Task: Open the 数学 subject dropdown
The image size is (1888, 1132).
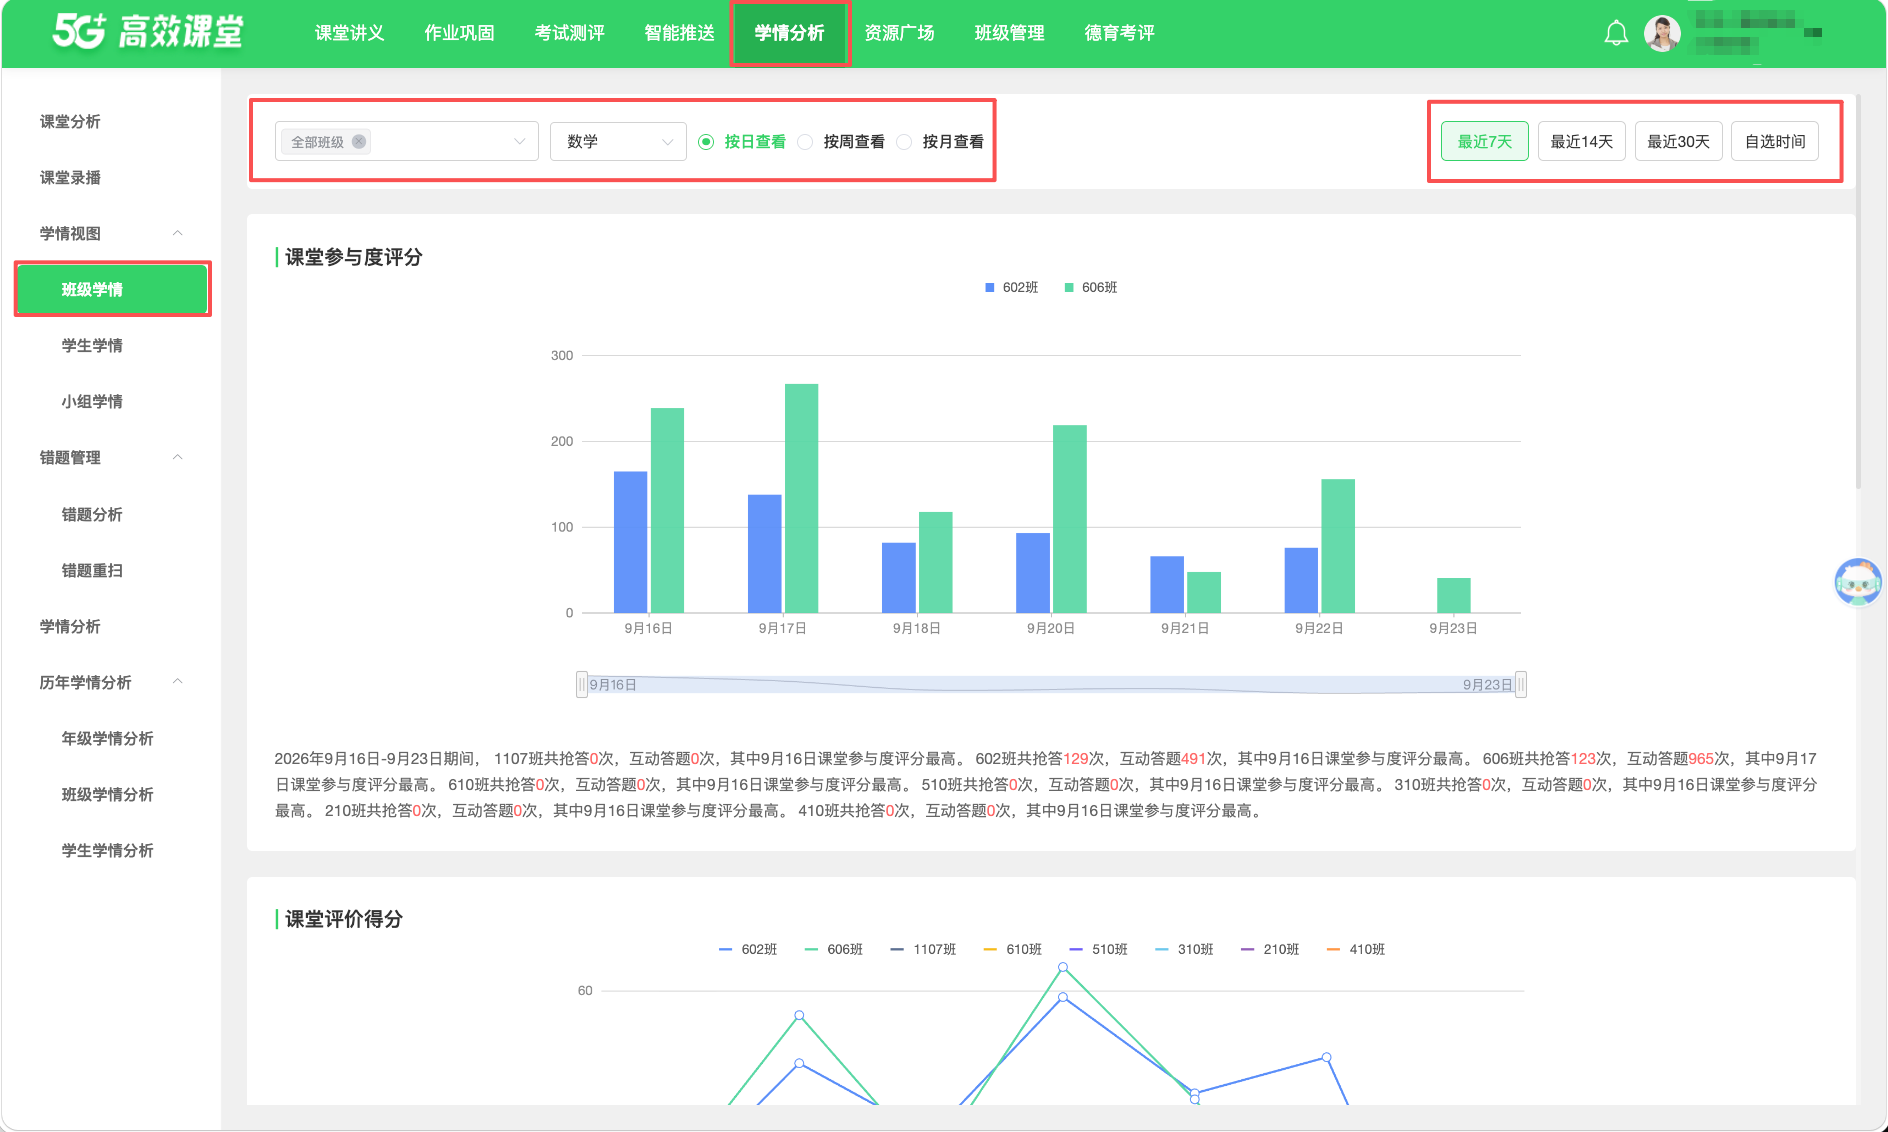Action: tap(618, 141)
